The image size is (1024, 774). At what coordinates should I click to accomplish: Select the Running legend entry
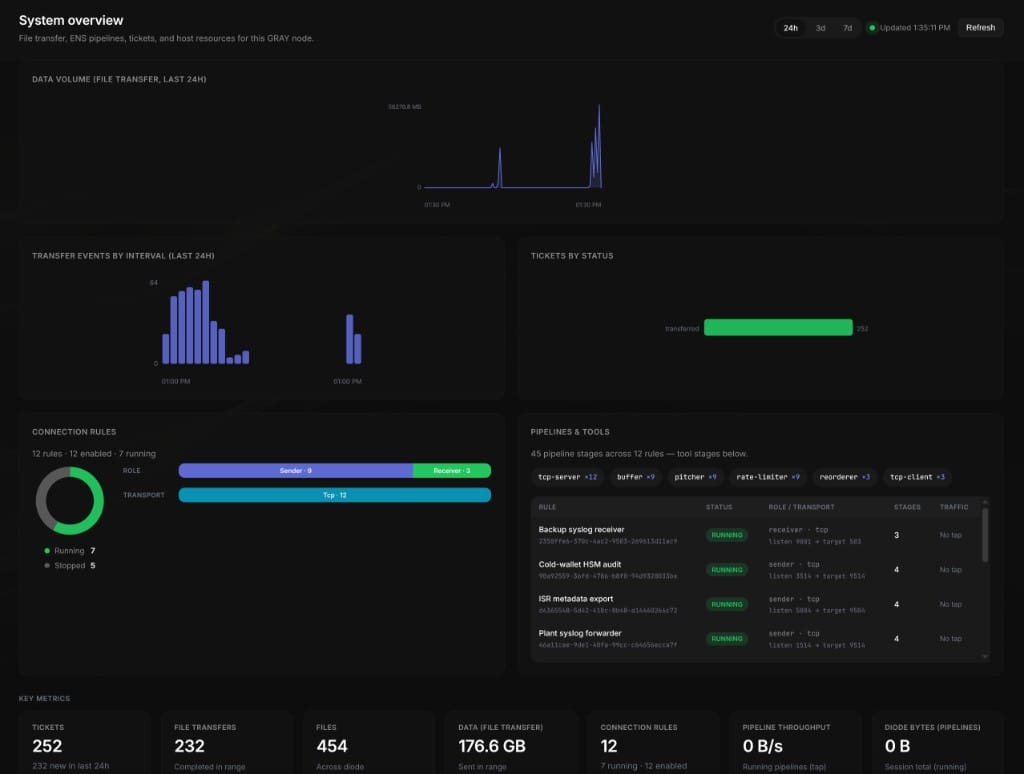[69, 551]
